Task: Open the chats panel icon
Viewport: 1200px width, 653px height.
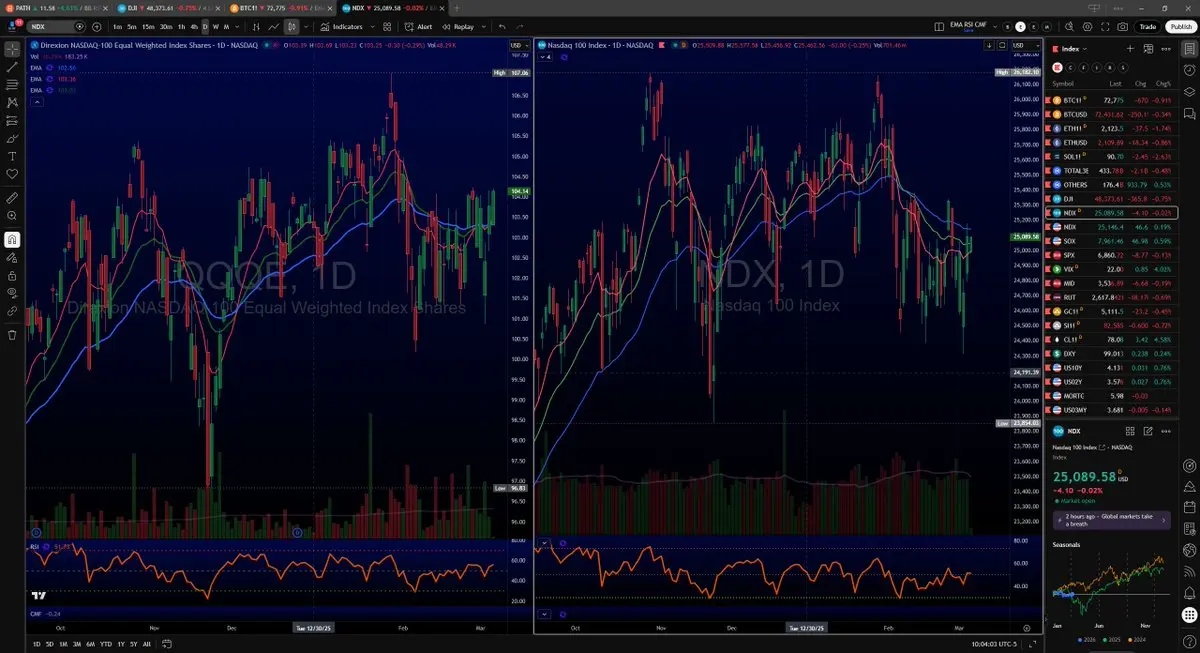Action: (x=1189, y=114)
